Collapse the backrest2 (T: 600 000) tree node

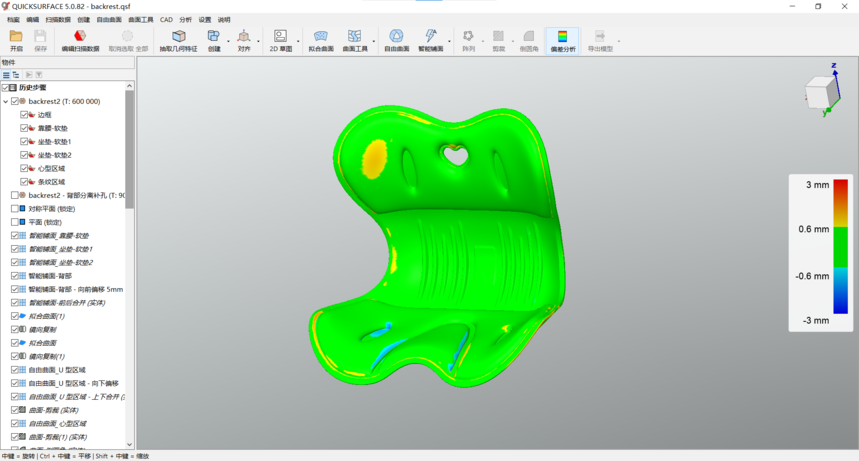[5, 101]
